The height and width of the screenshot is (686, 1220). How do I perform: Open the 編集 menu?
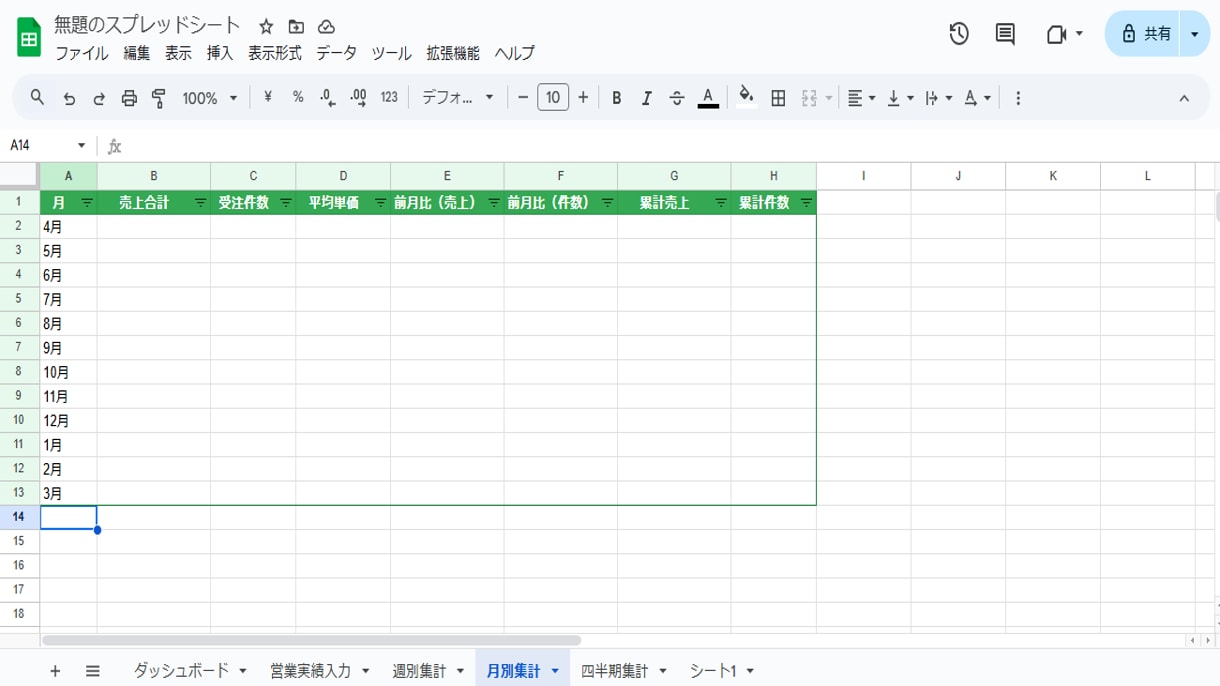[137, 53]
